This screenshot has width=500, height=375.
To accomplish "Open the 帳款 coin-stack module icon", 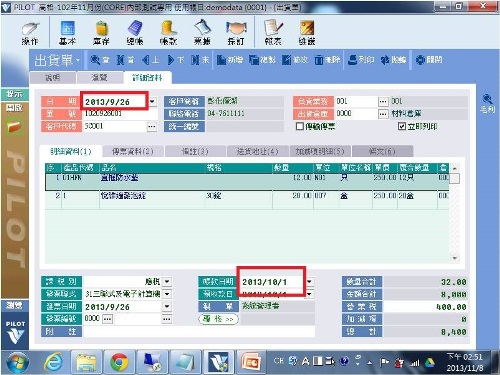I will (168, 33).
